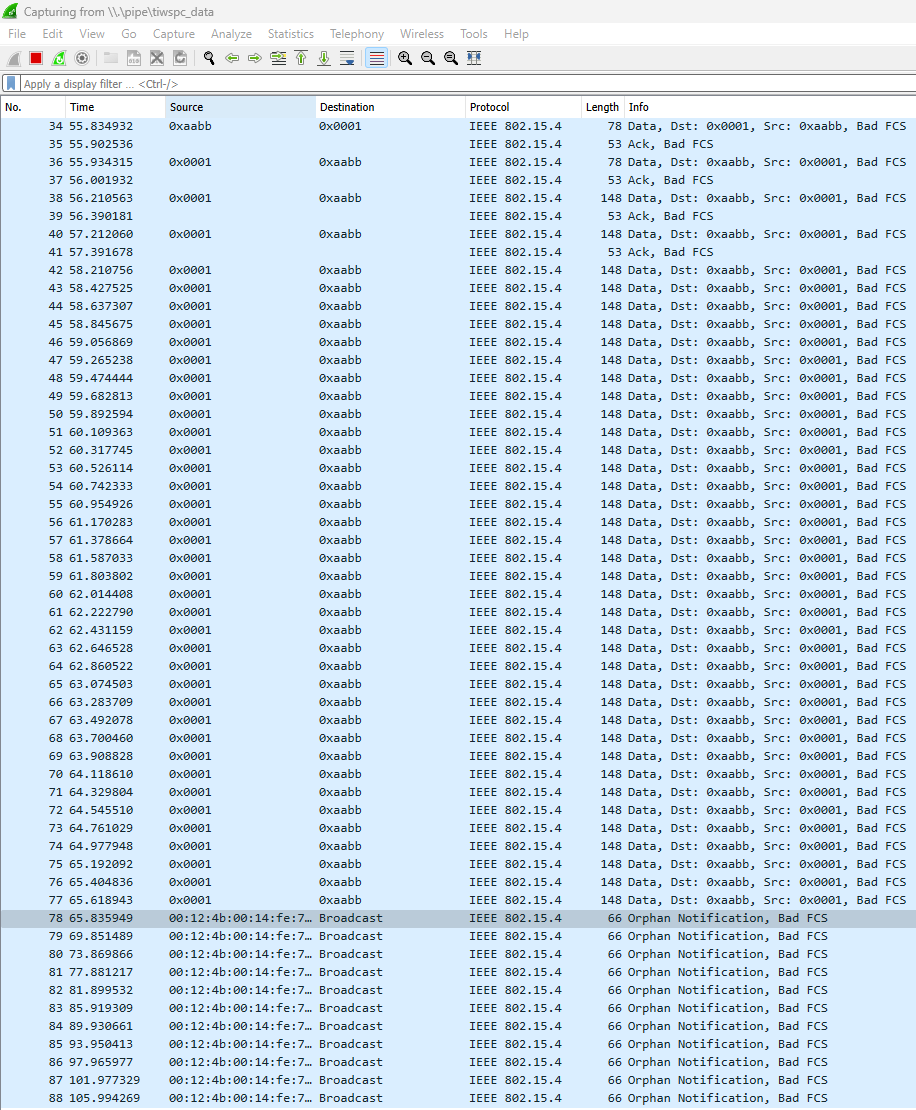The height and width of the screenshot is (1110, 916).
Task: Select Orphan Notification packet 85 at 93.950413
Action: tap(458, 1044)
